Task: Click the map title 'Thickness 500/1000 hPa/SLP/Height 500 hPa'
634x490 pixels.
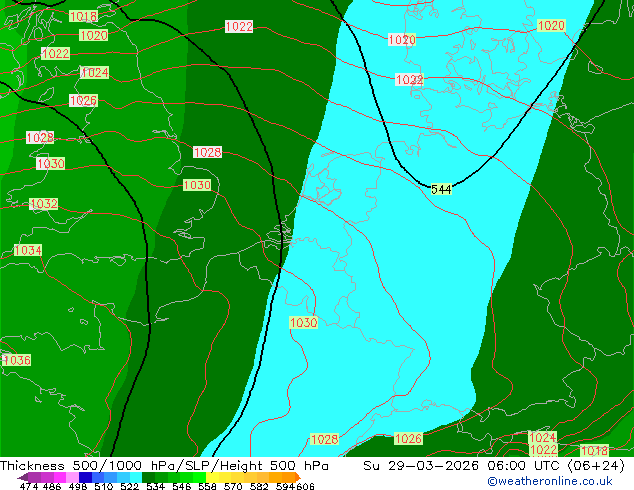Action: [x=164, y=465]
